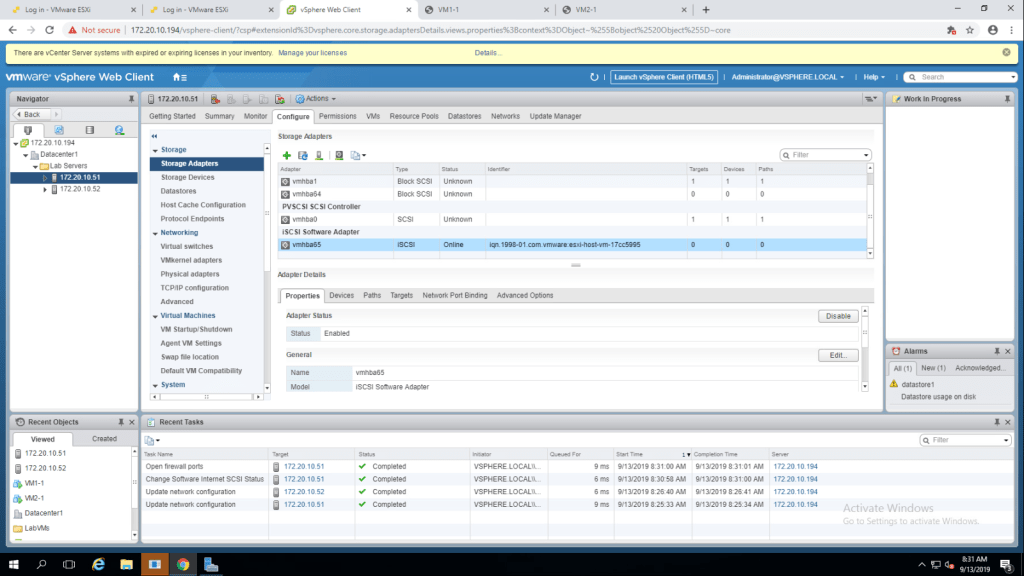Open the Storage navigator view icon
1024x576 pixels.
pyautogui.click(x=89, y=130)
